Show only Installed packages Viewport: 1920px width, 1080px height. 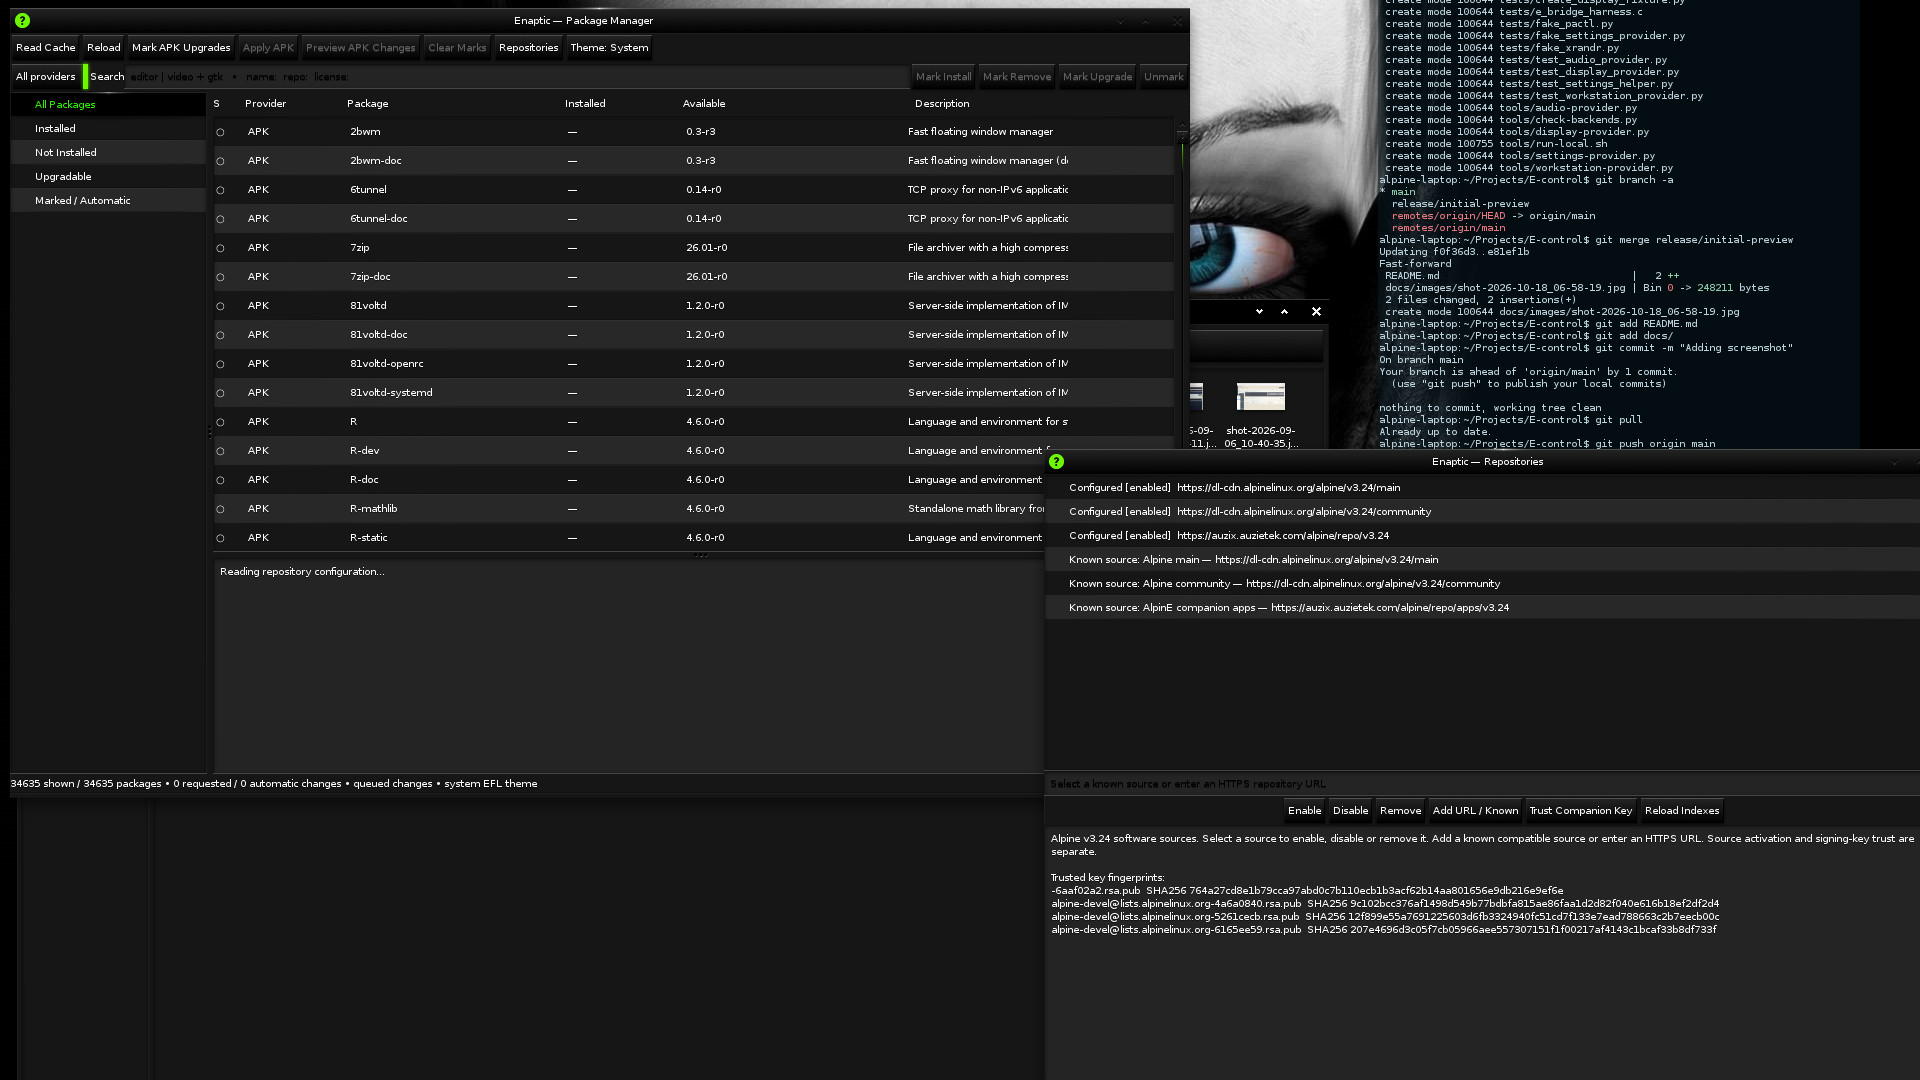coord(108,129)
